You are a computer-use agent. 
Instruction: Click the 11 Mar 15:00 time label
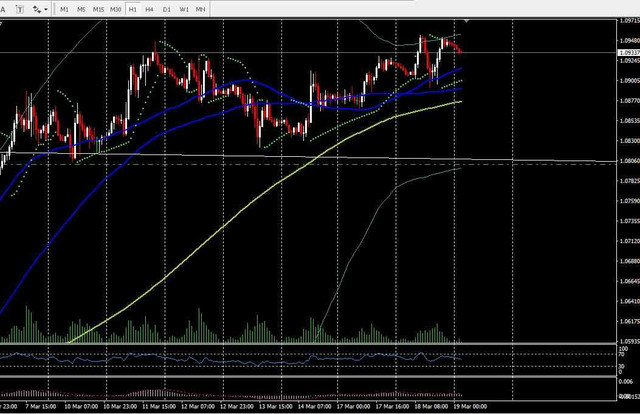(x=159, y=407)
